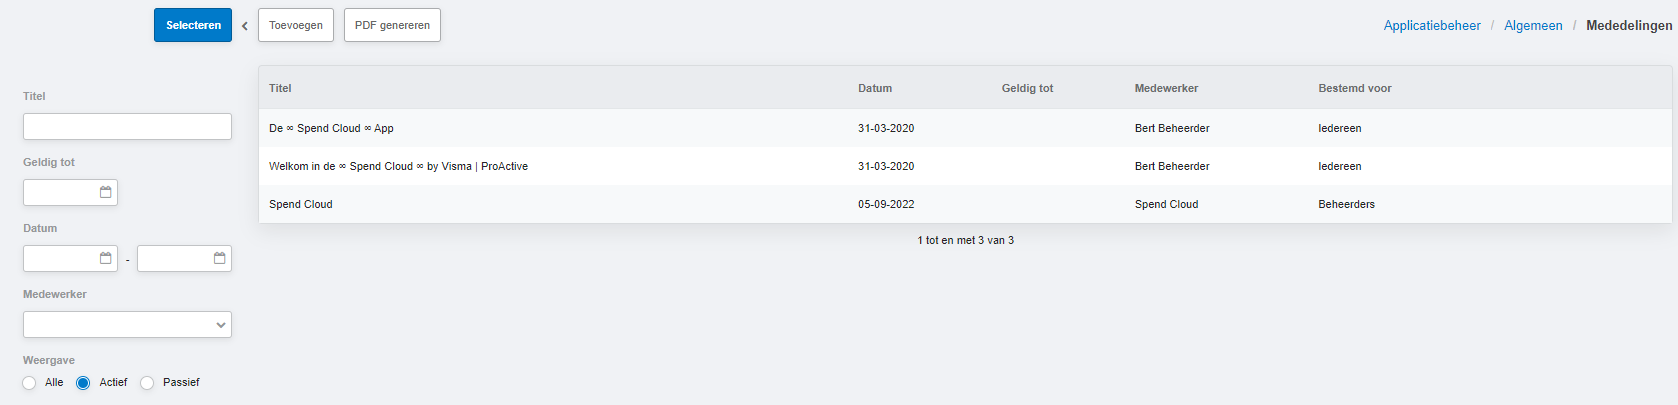The image size is (1678, 405).
Task: Select the Passief radio button
Action: [x=147, y=383]
